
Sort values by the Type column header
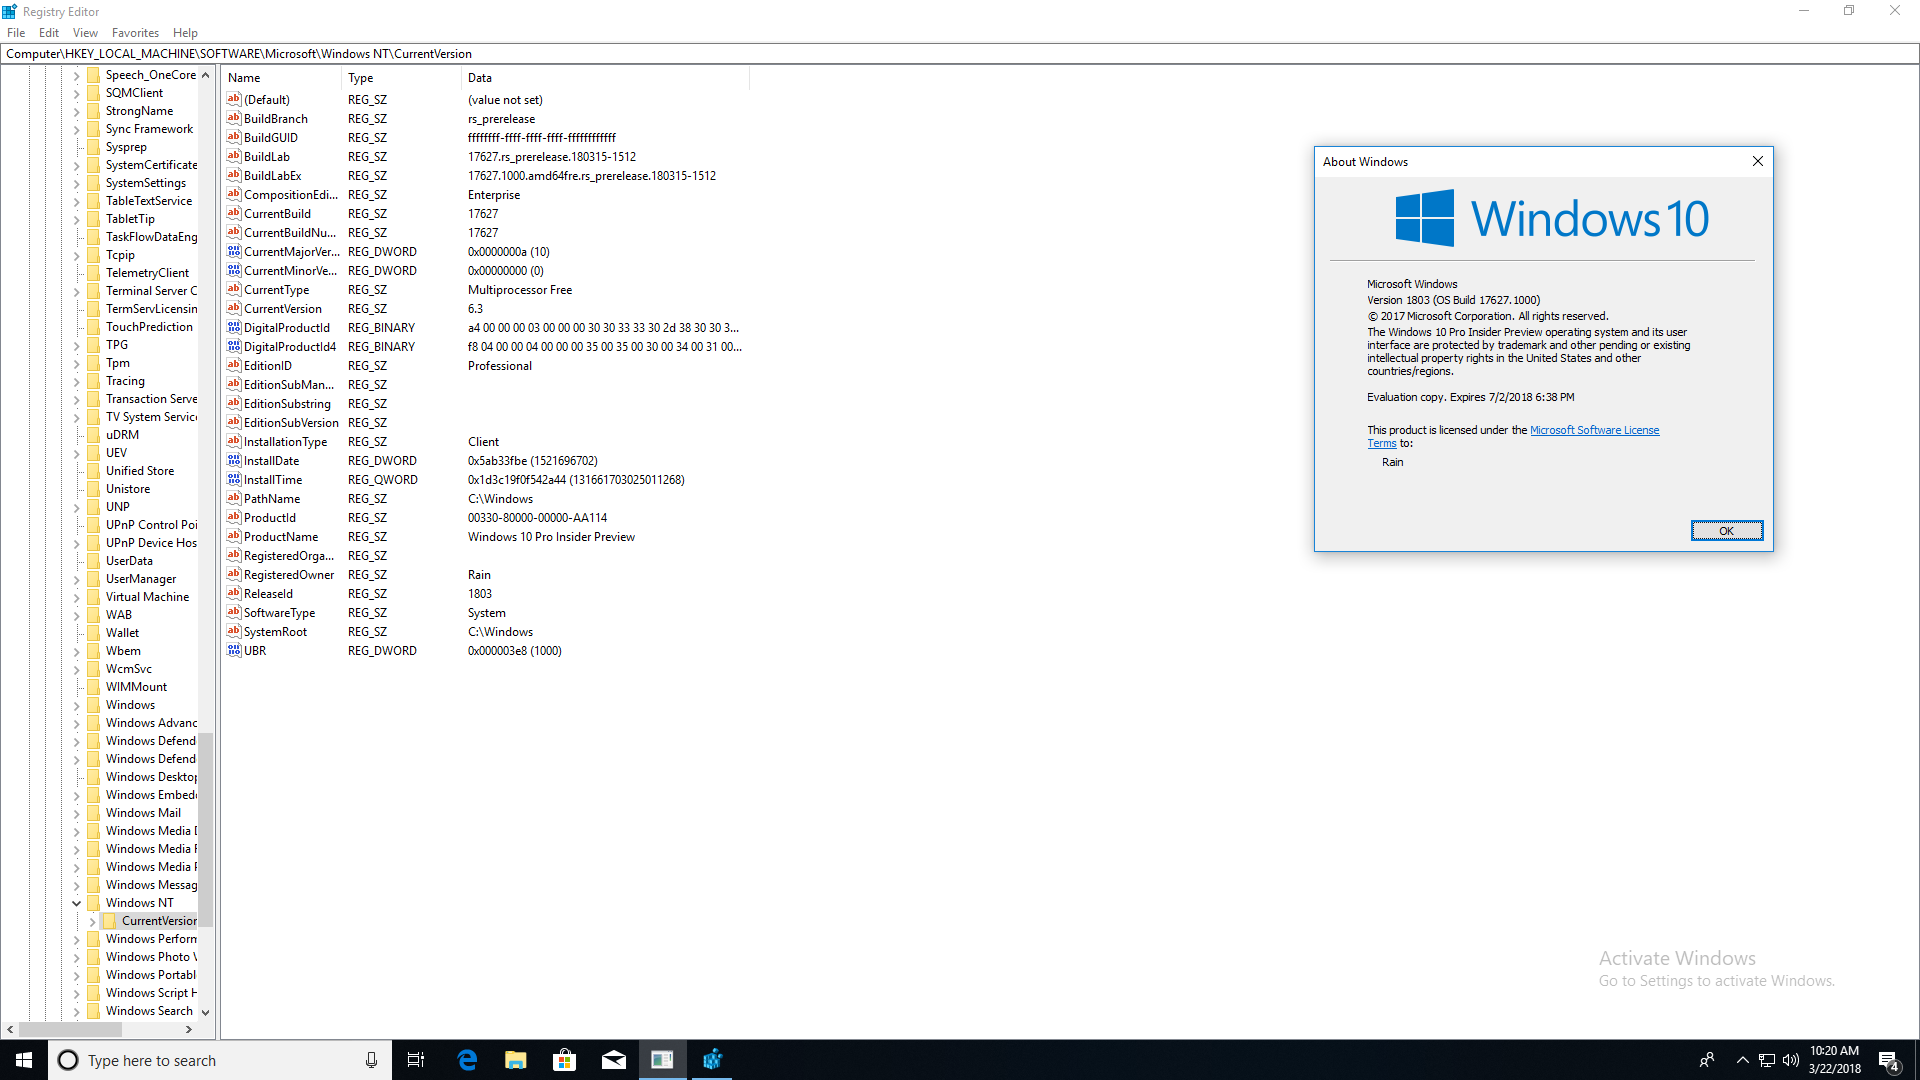point(401,77)
